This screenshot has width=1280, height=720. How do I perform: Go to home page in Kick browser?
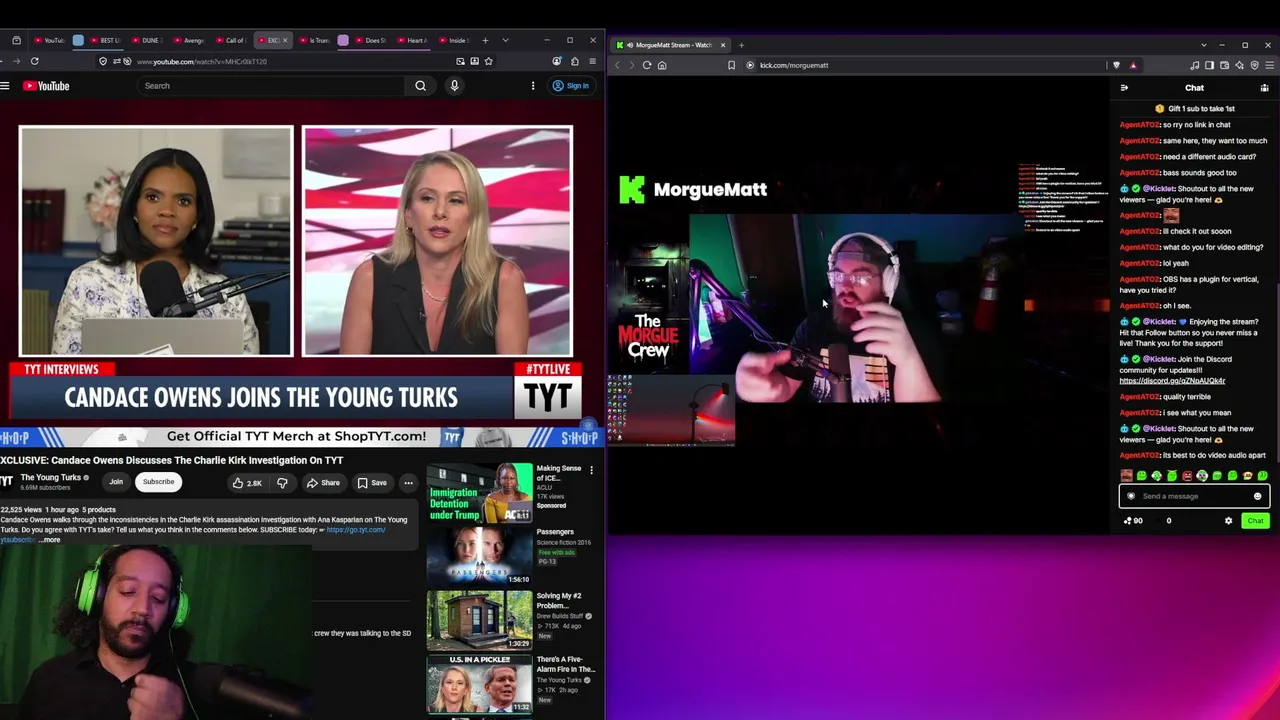tap(662, 65)
